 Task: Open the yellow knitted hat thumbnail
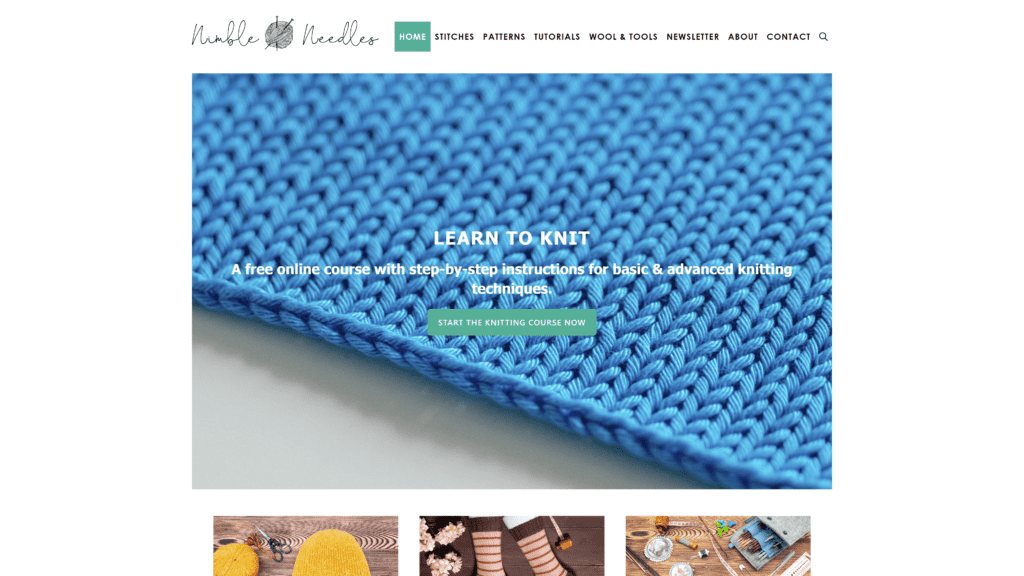(x=306, y=546)
